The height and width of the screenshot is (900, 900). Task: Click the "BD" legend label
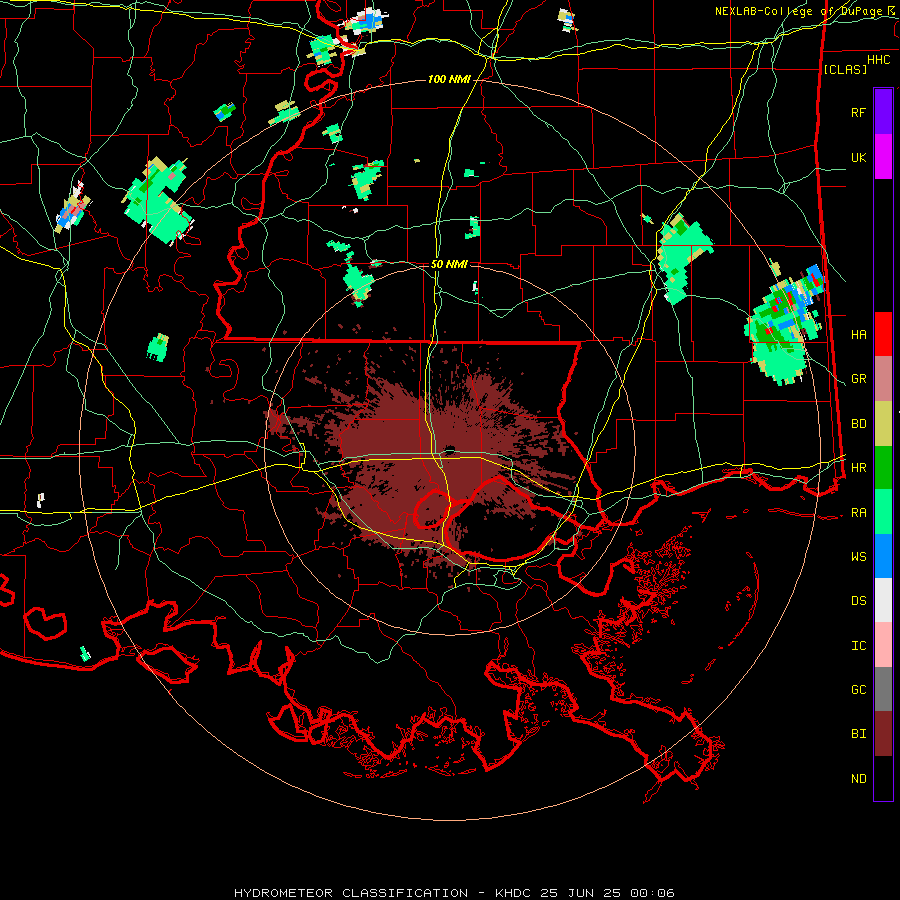858,424
